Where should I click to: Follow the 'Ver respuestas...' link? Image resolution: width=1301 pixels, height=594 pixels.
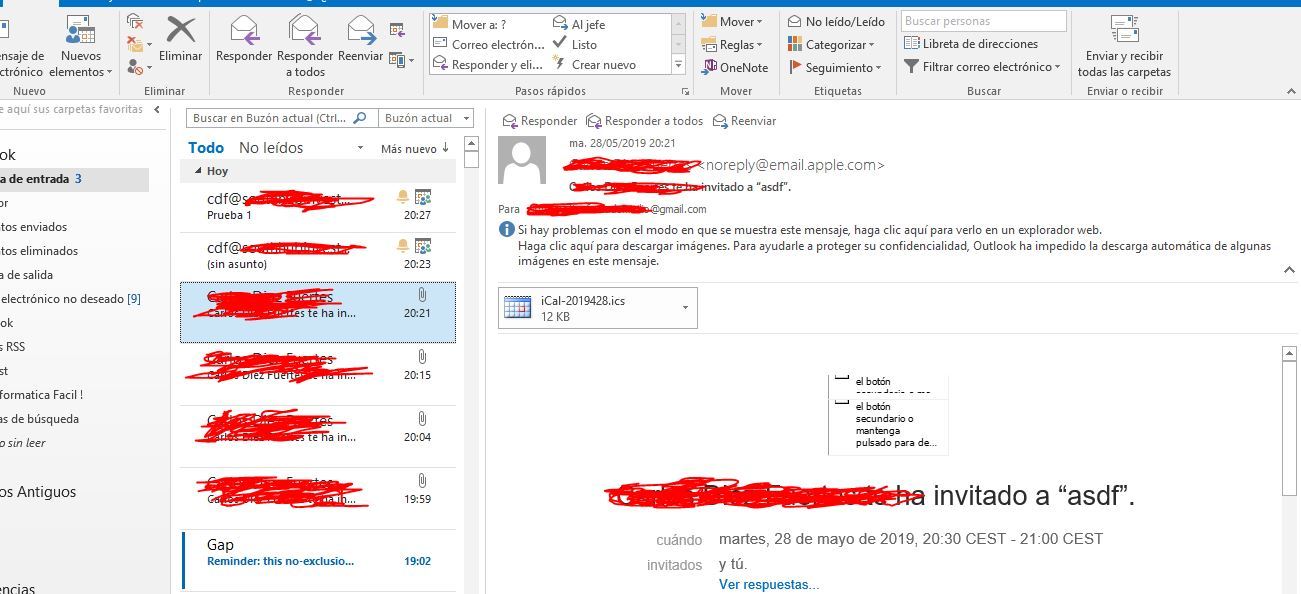tap(768, 585)
